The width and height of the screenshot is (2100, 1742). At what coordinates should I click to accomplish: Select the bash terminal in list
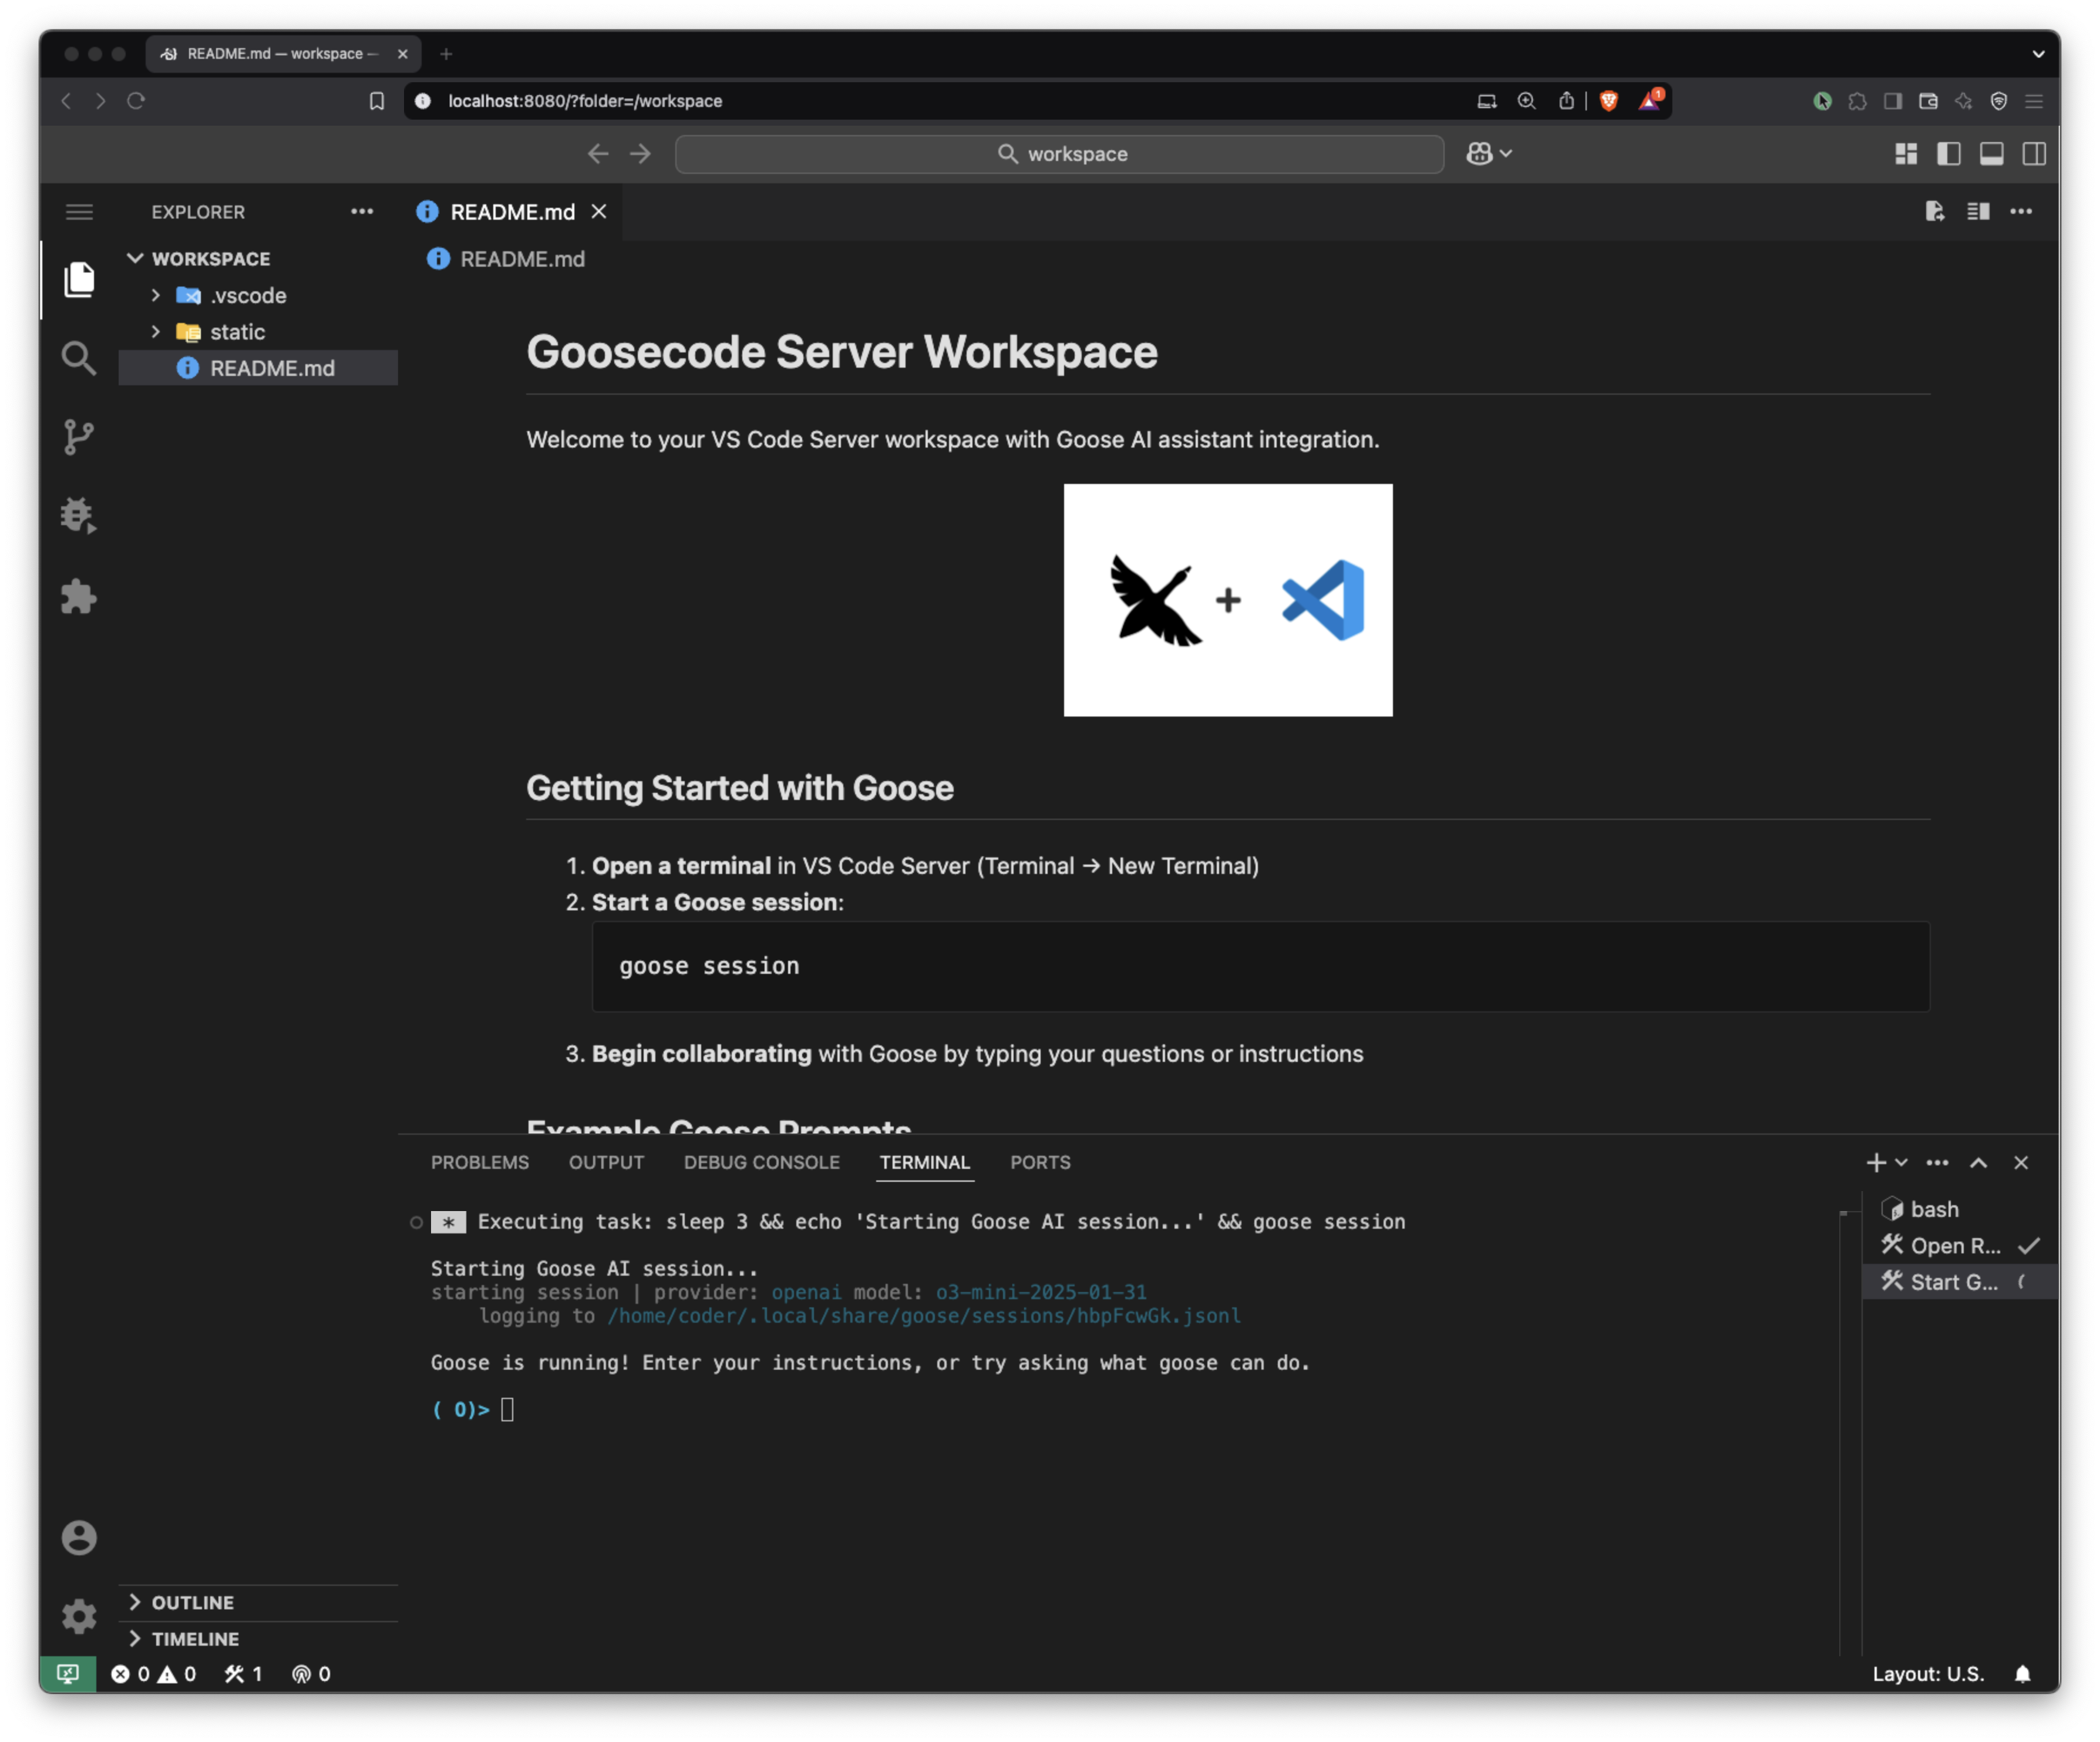(x=1934, y=1209)
